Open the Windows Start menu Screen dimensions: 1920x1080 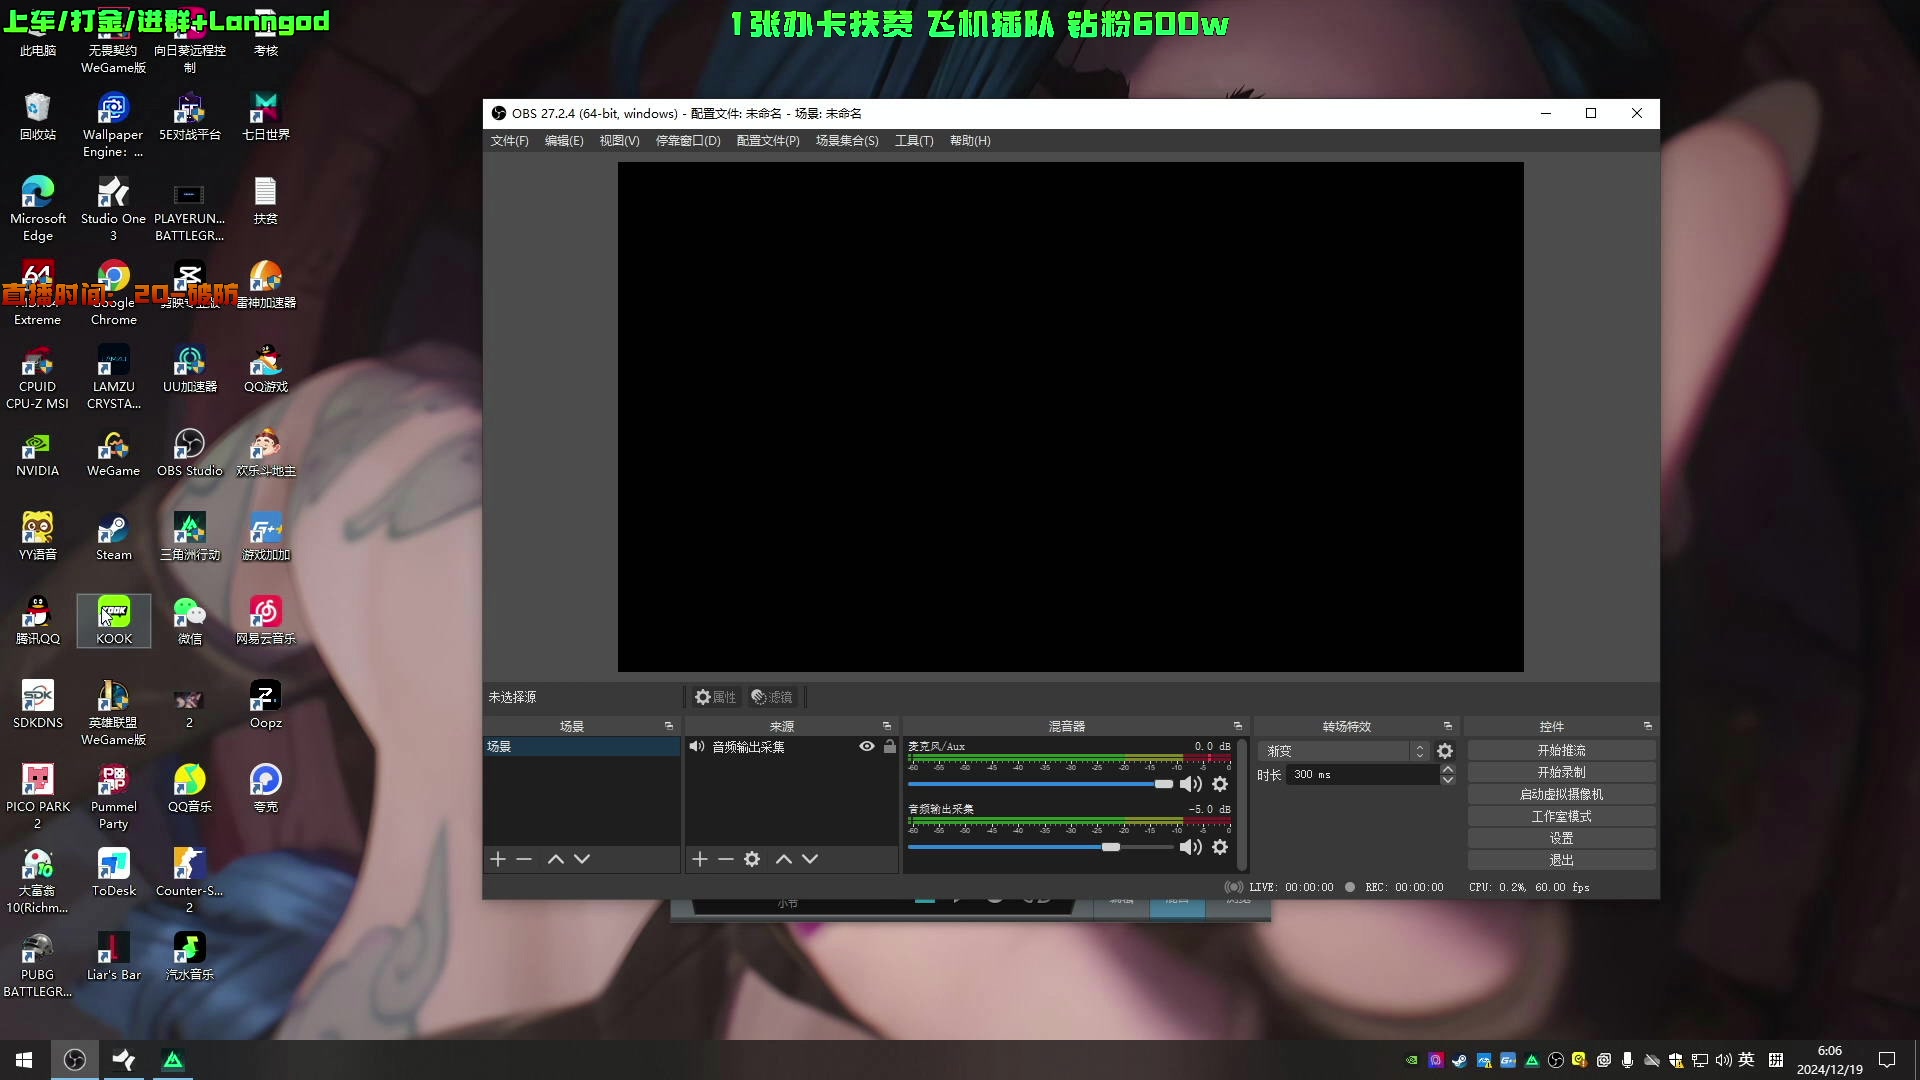24,1060
